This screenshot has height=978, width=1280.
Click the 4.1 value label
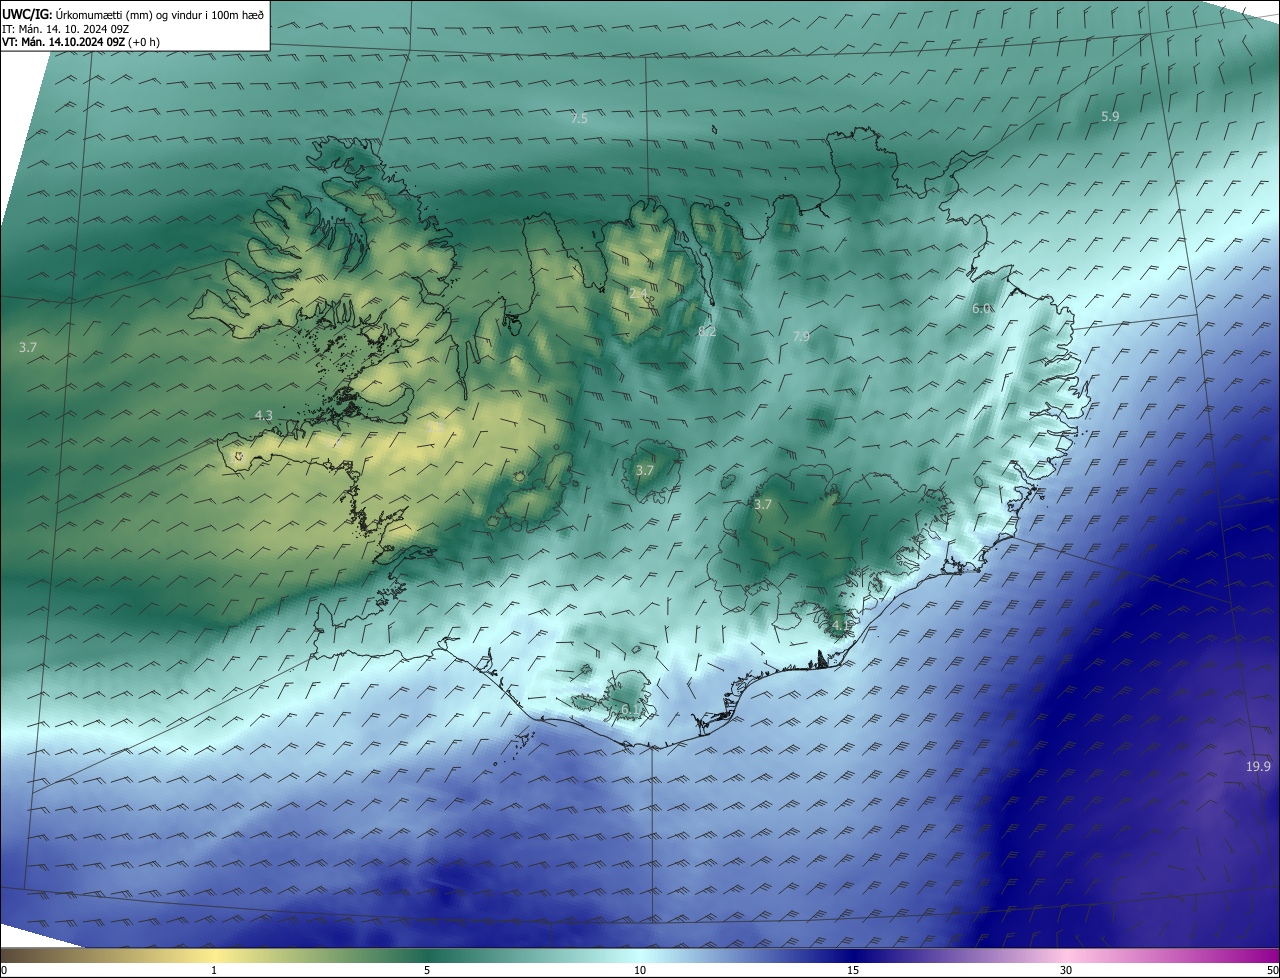tap(840, 625)
